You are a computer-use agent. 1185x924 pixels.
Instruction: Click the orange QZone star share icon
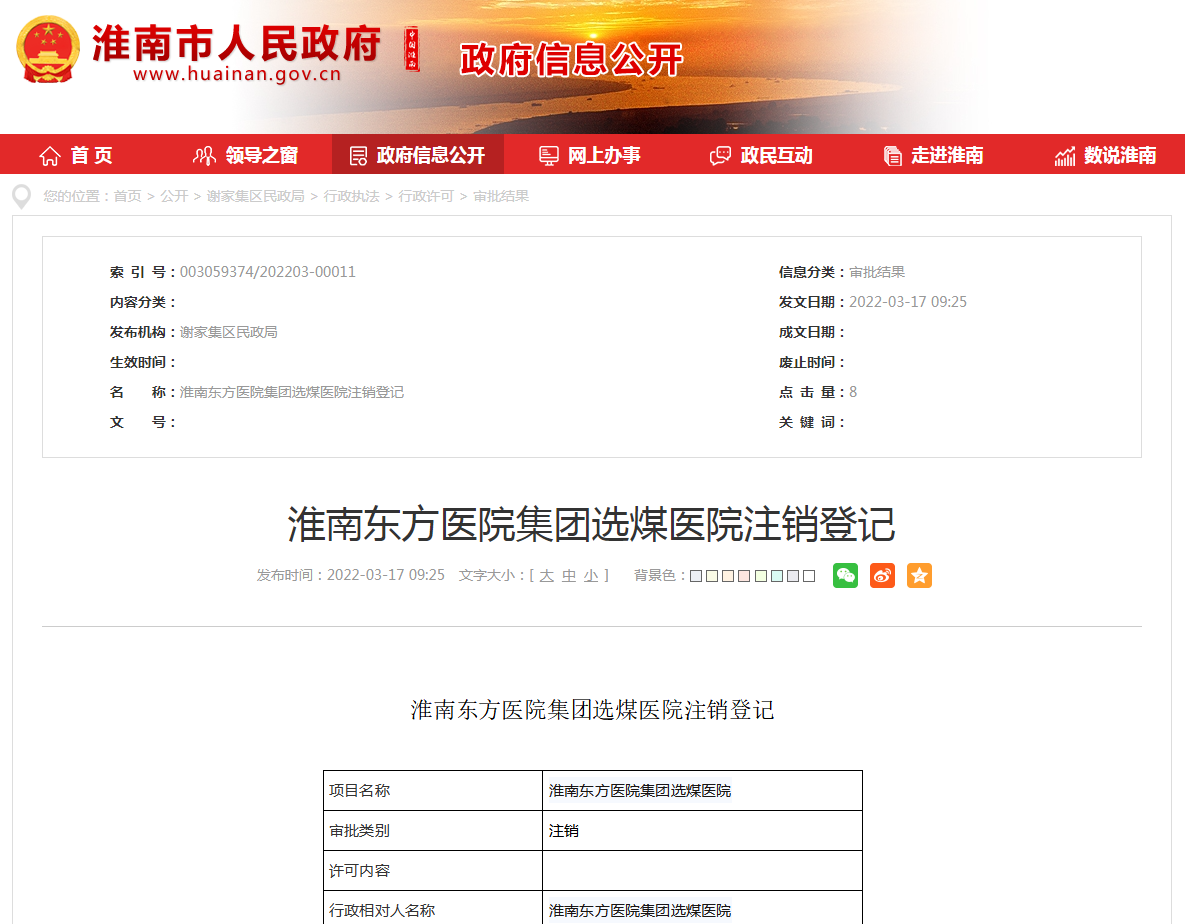[919, 575]
